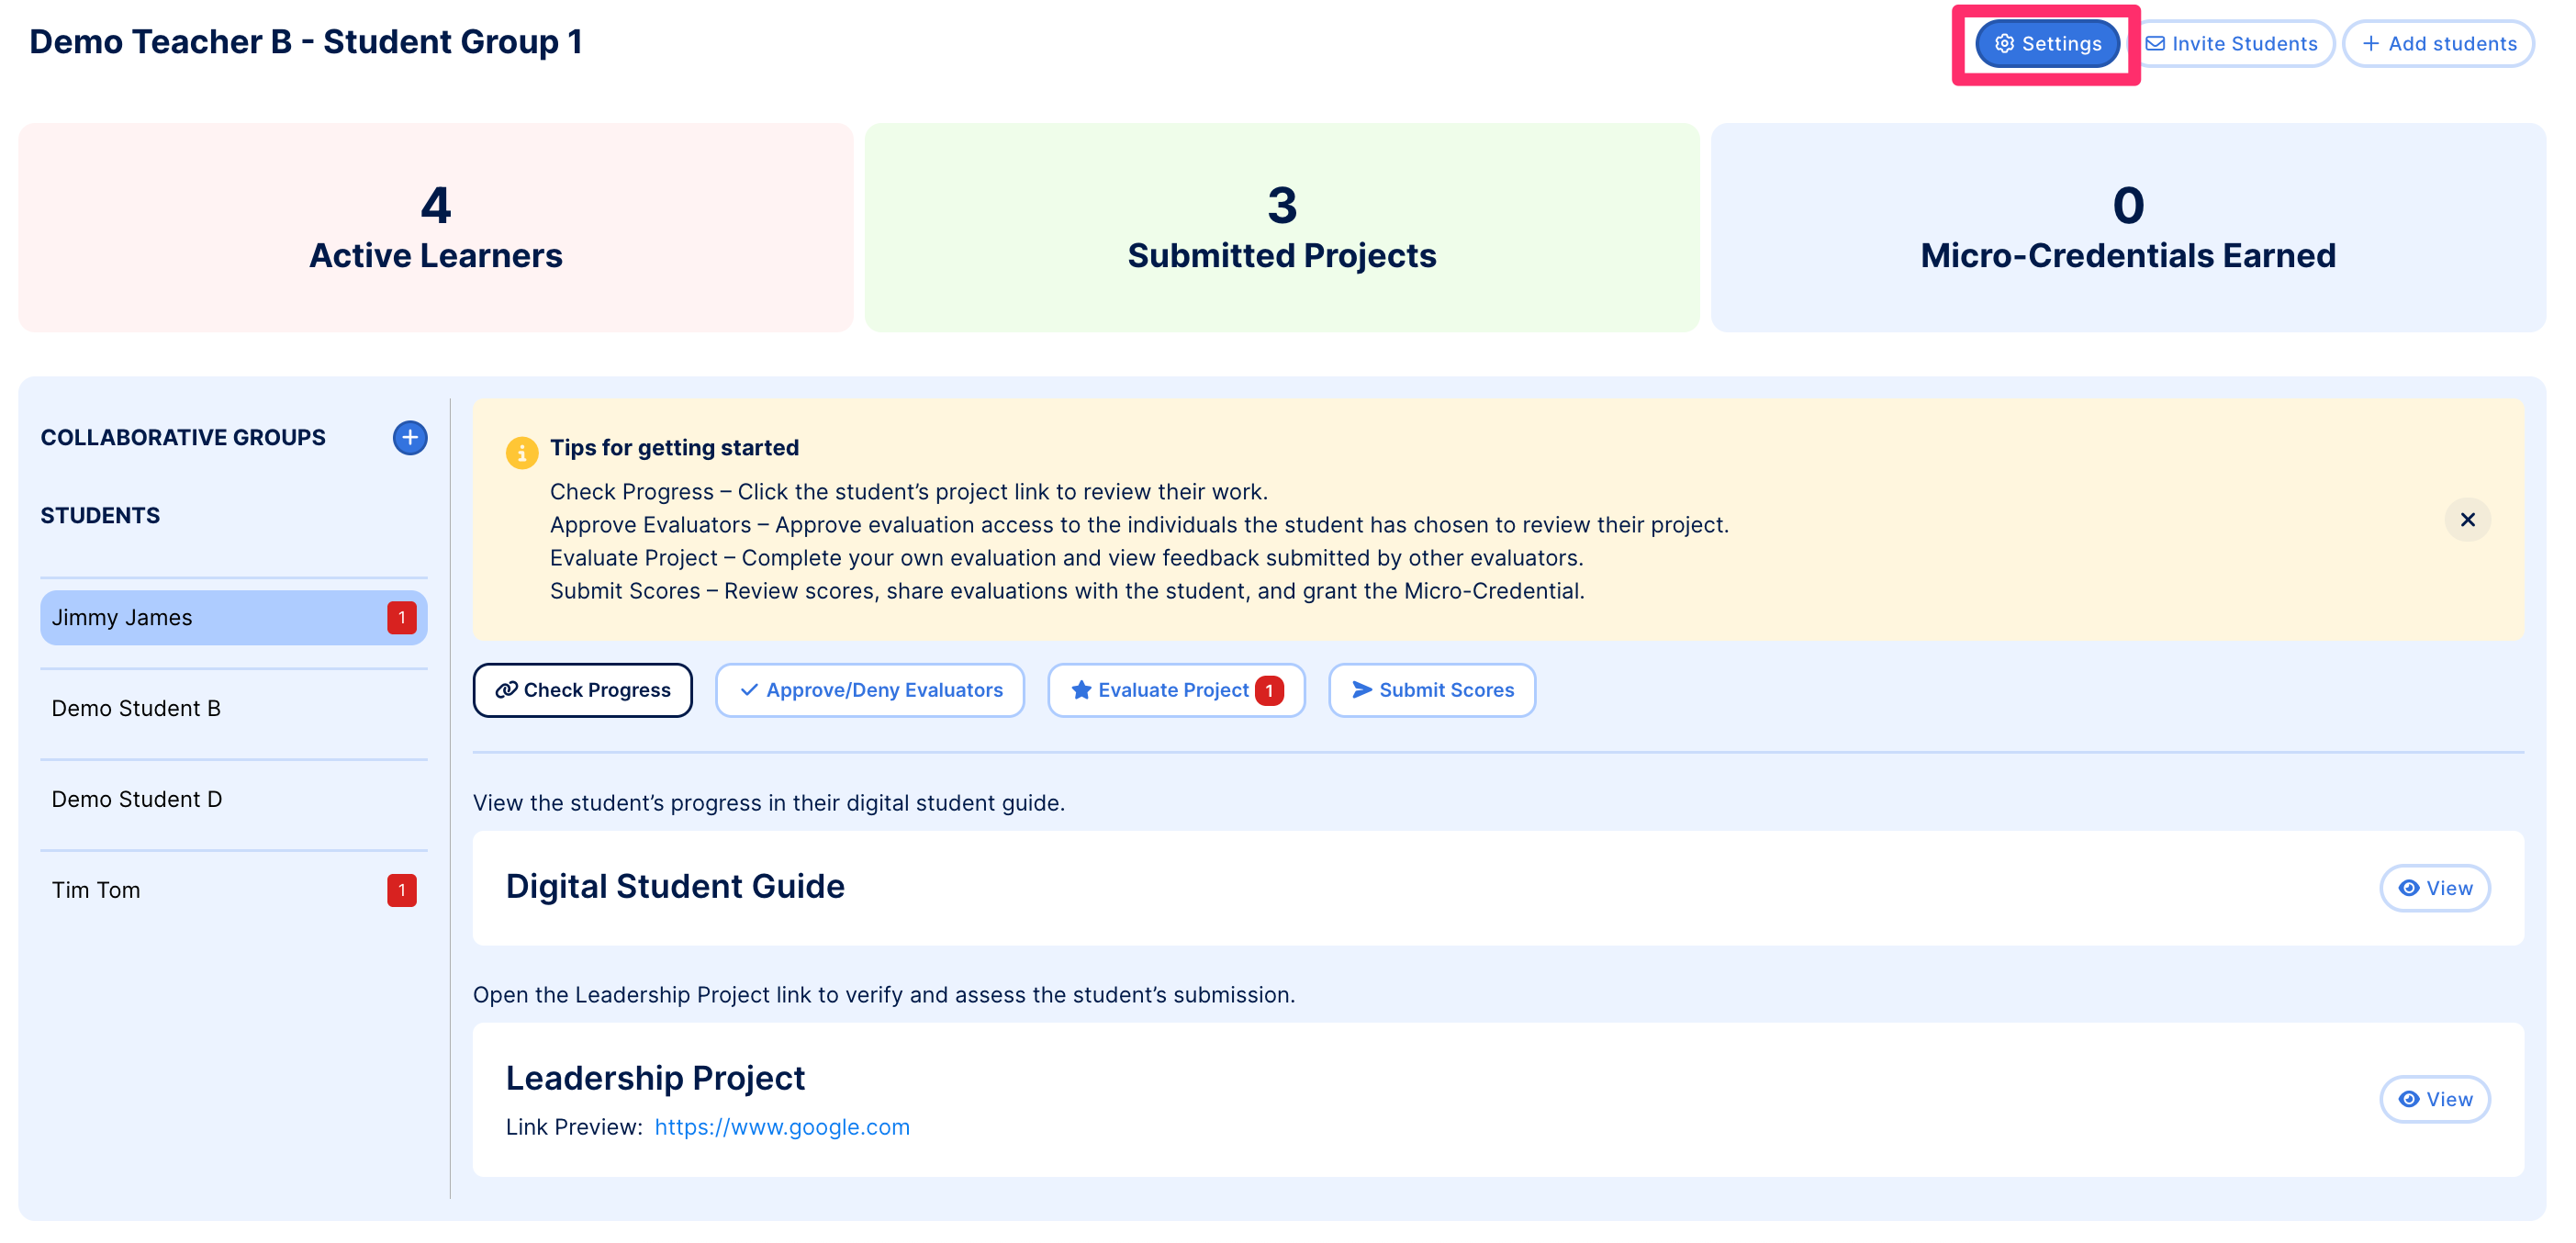
Task: Dismiss the getting started tips banner
Action: [2466, 520]
